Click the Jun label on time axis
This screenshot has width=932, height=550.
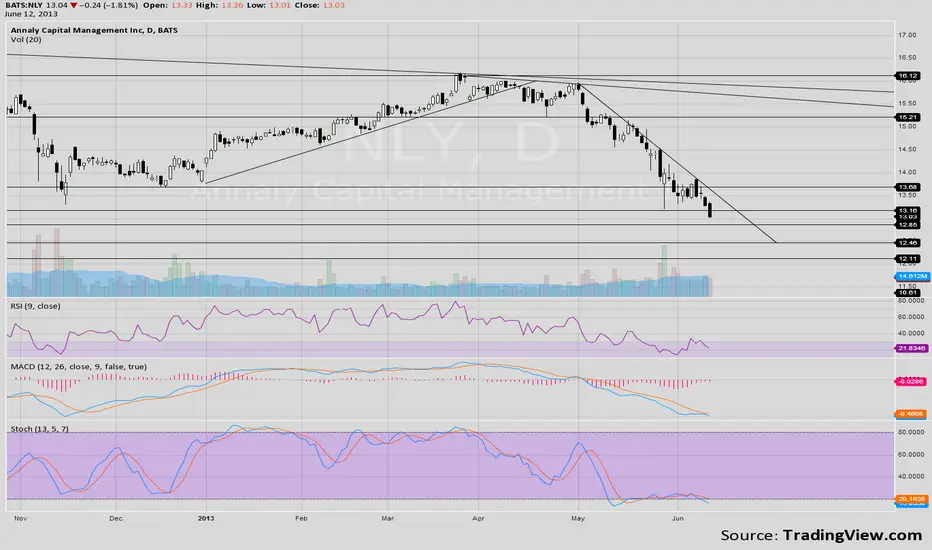click(678, 518)
